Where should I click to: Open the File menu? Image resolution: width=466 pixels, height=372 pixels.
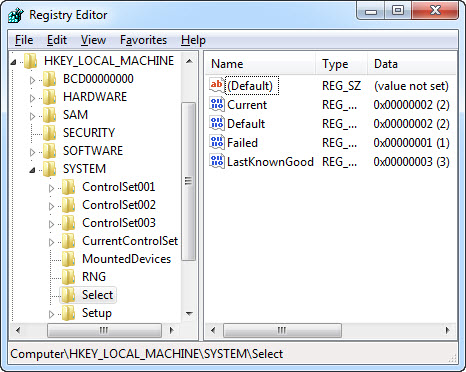click(24, 40)
